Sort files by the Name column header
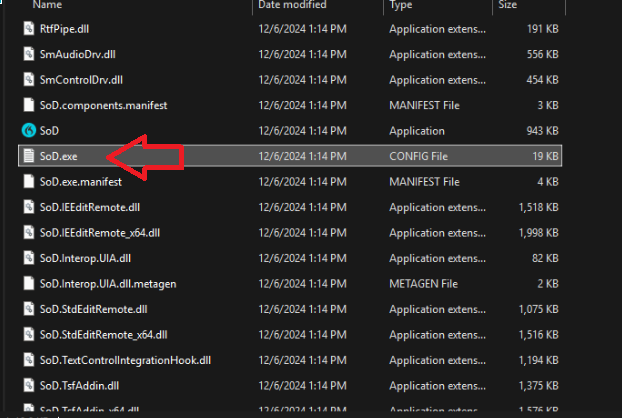Image resolution: width=622 pixels, height=418 pixels. coord(48,5)
